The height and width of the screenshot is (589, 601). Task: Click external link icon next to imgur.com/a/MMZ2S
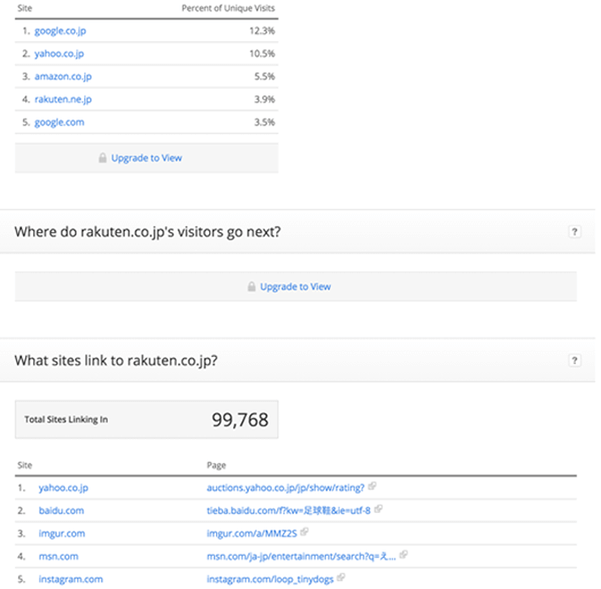coord(305,532)
